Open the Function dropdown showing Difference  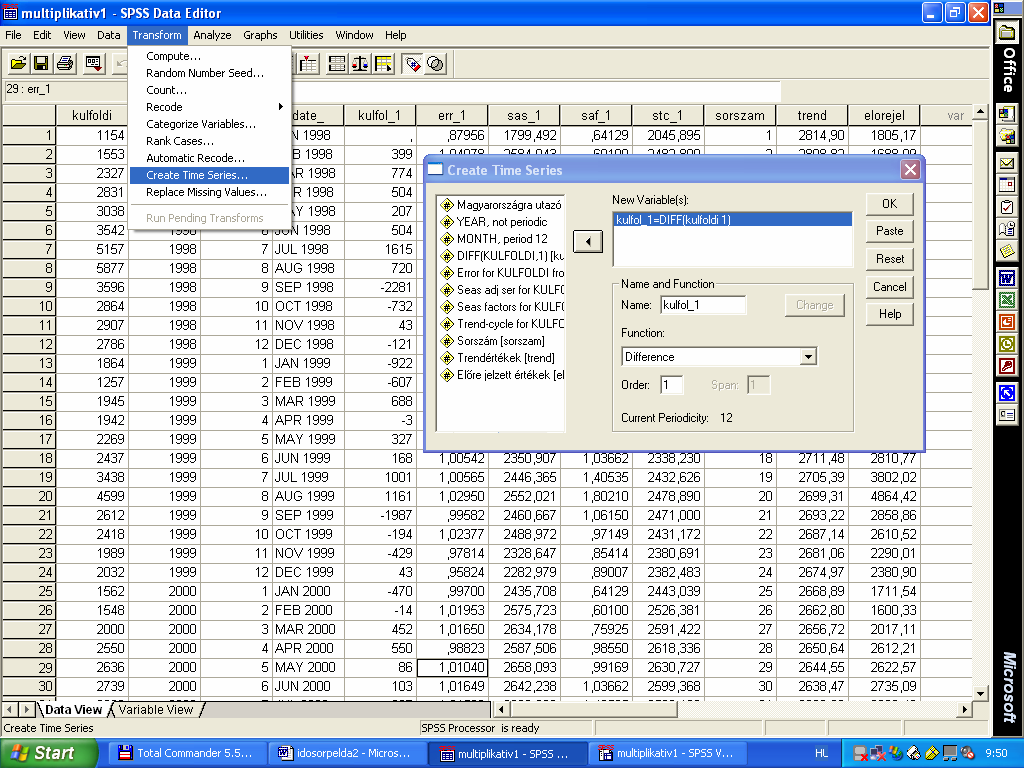[x=719, y=357]
